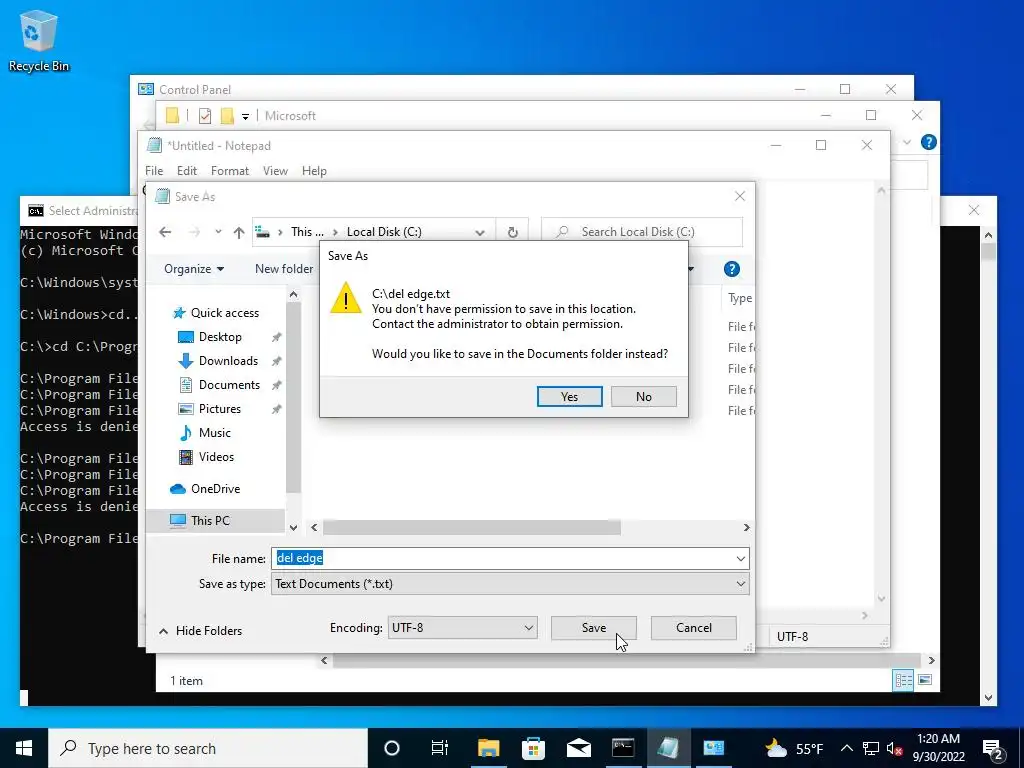Go back with the Save As back arrow
1024x768 pixels.
pos(165,232)
